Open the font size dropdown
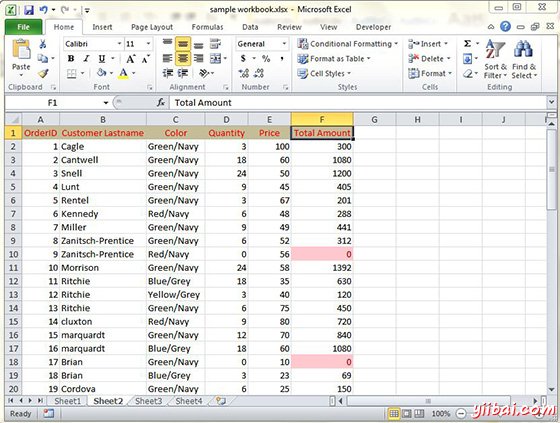Screen dimensions: 560x423 pyautogui.click(x=148, y=44)
